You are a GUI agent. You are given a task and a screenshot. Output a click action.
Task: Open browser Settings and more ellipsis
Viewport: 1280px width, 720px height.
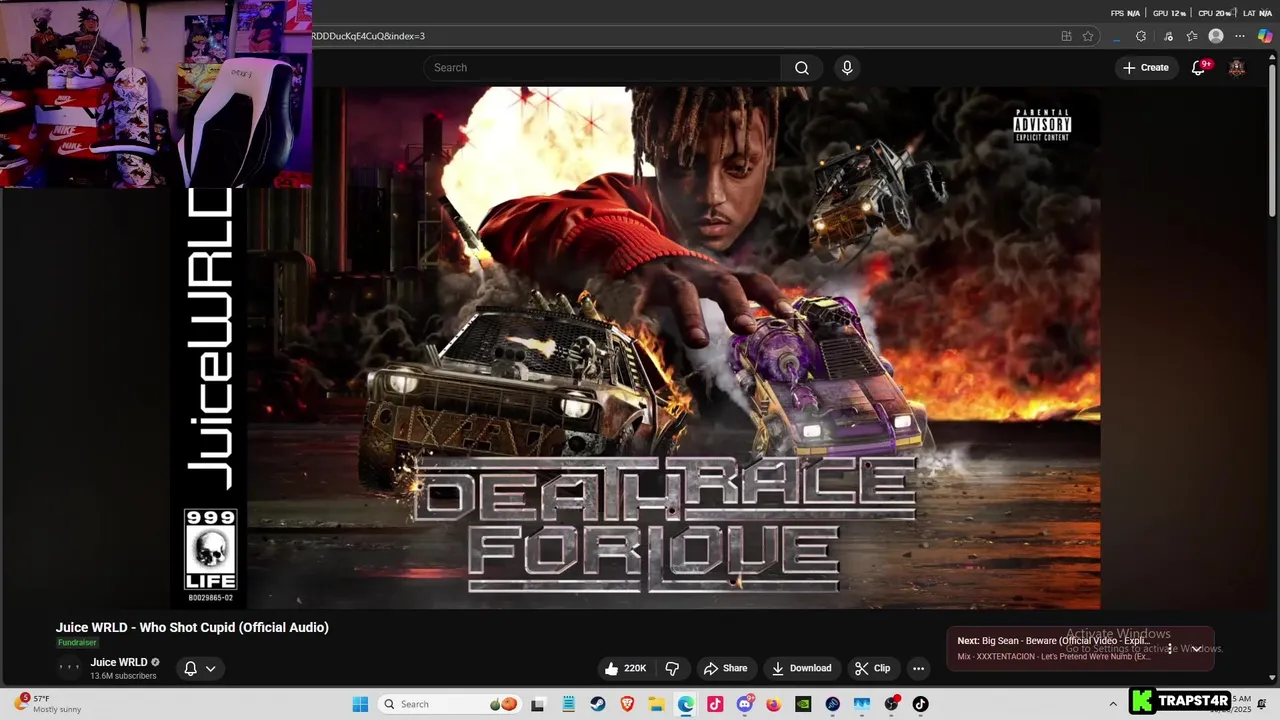pos(1241,36)
